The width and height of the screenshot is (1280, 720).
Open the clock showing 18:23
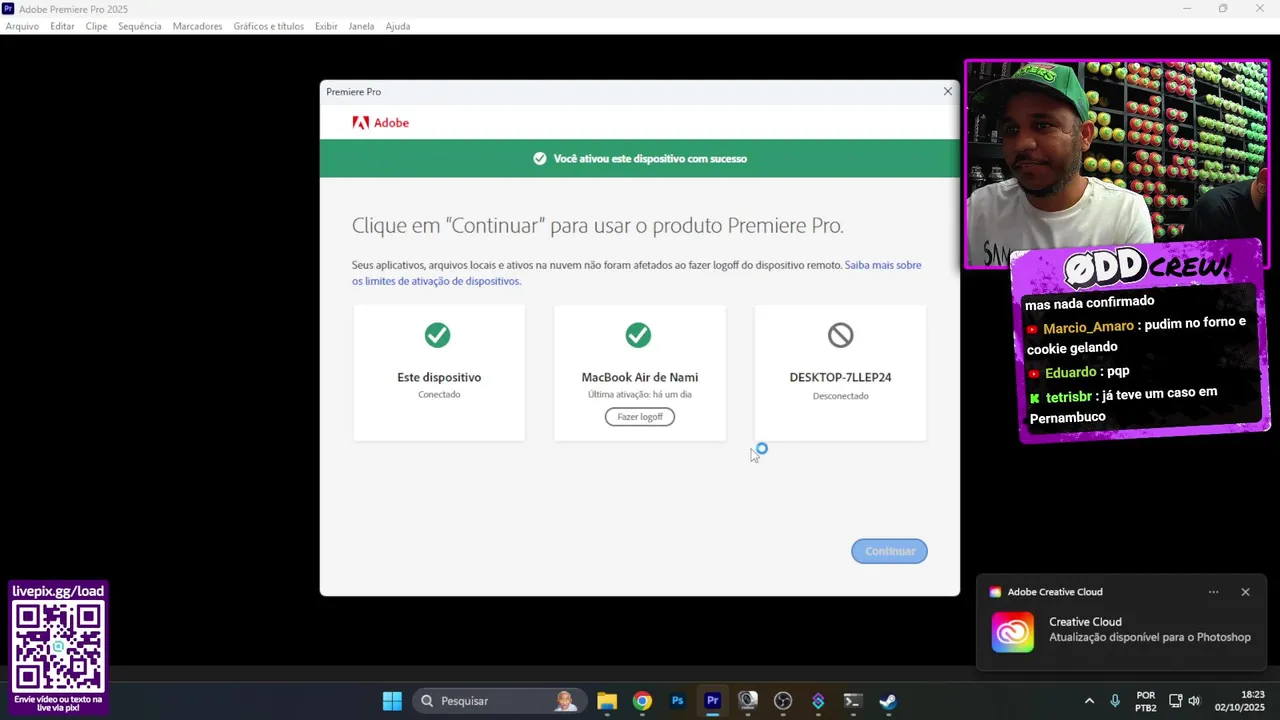pos(1240,701)
